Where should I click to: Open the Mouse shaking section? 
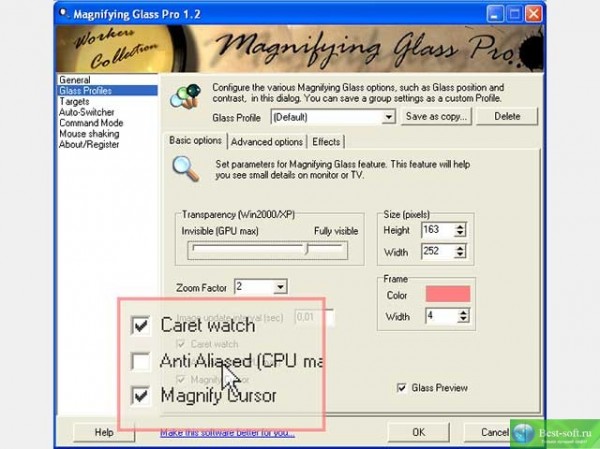point(89,134)
